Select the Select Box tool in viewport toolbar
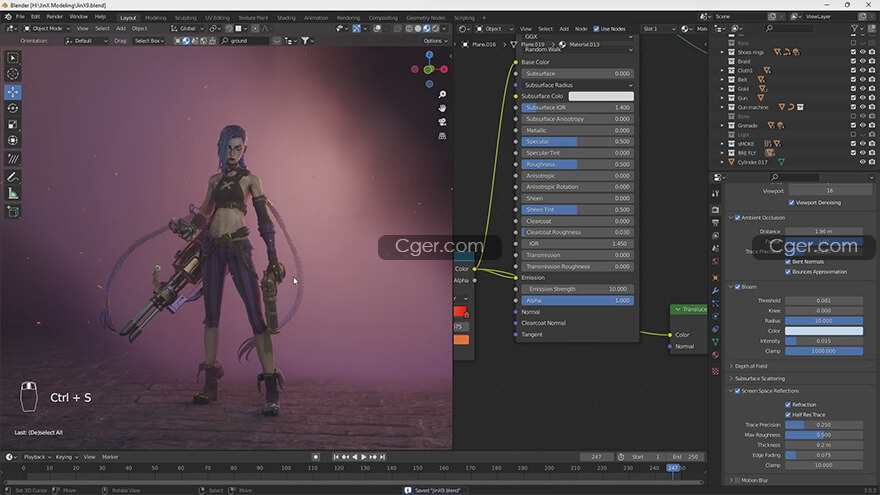Screen dimensions: 880x495 (x=13, y=58)
